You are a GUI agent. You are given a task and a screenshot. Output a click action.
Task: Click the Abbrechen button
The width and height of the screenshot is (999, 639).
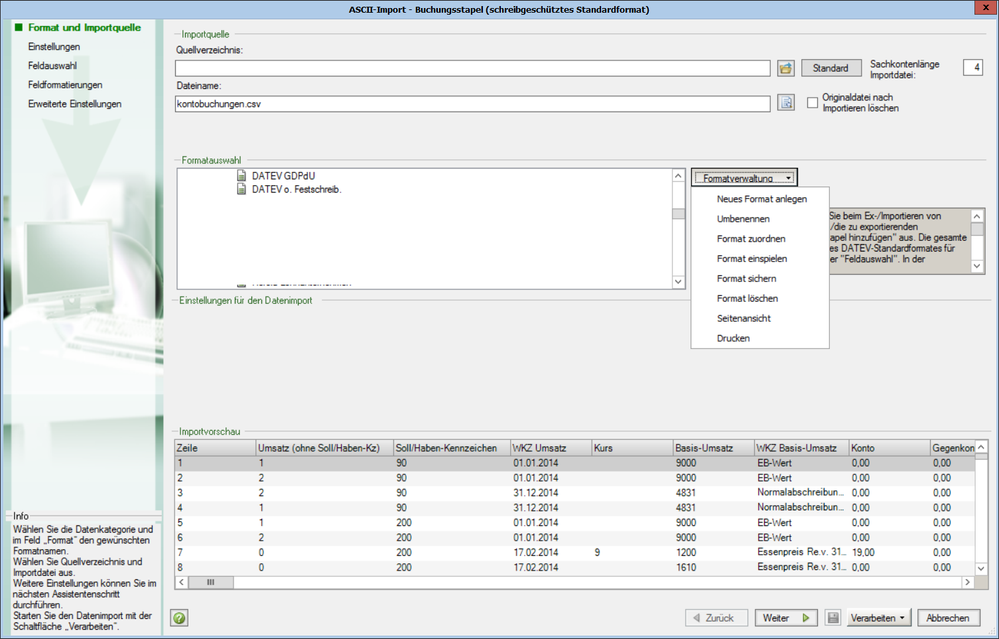tap(947, 618)
